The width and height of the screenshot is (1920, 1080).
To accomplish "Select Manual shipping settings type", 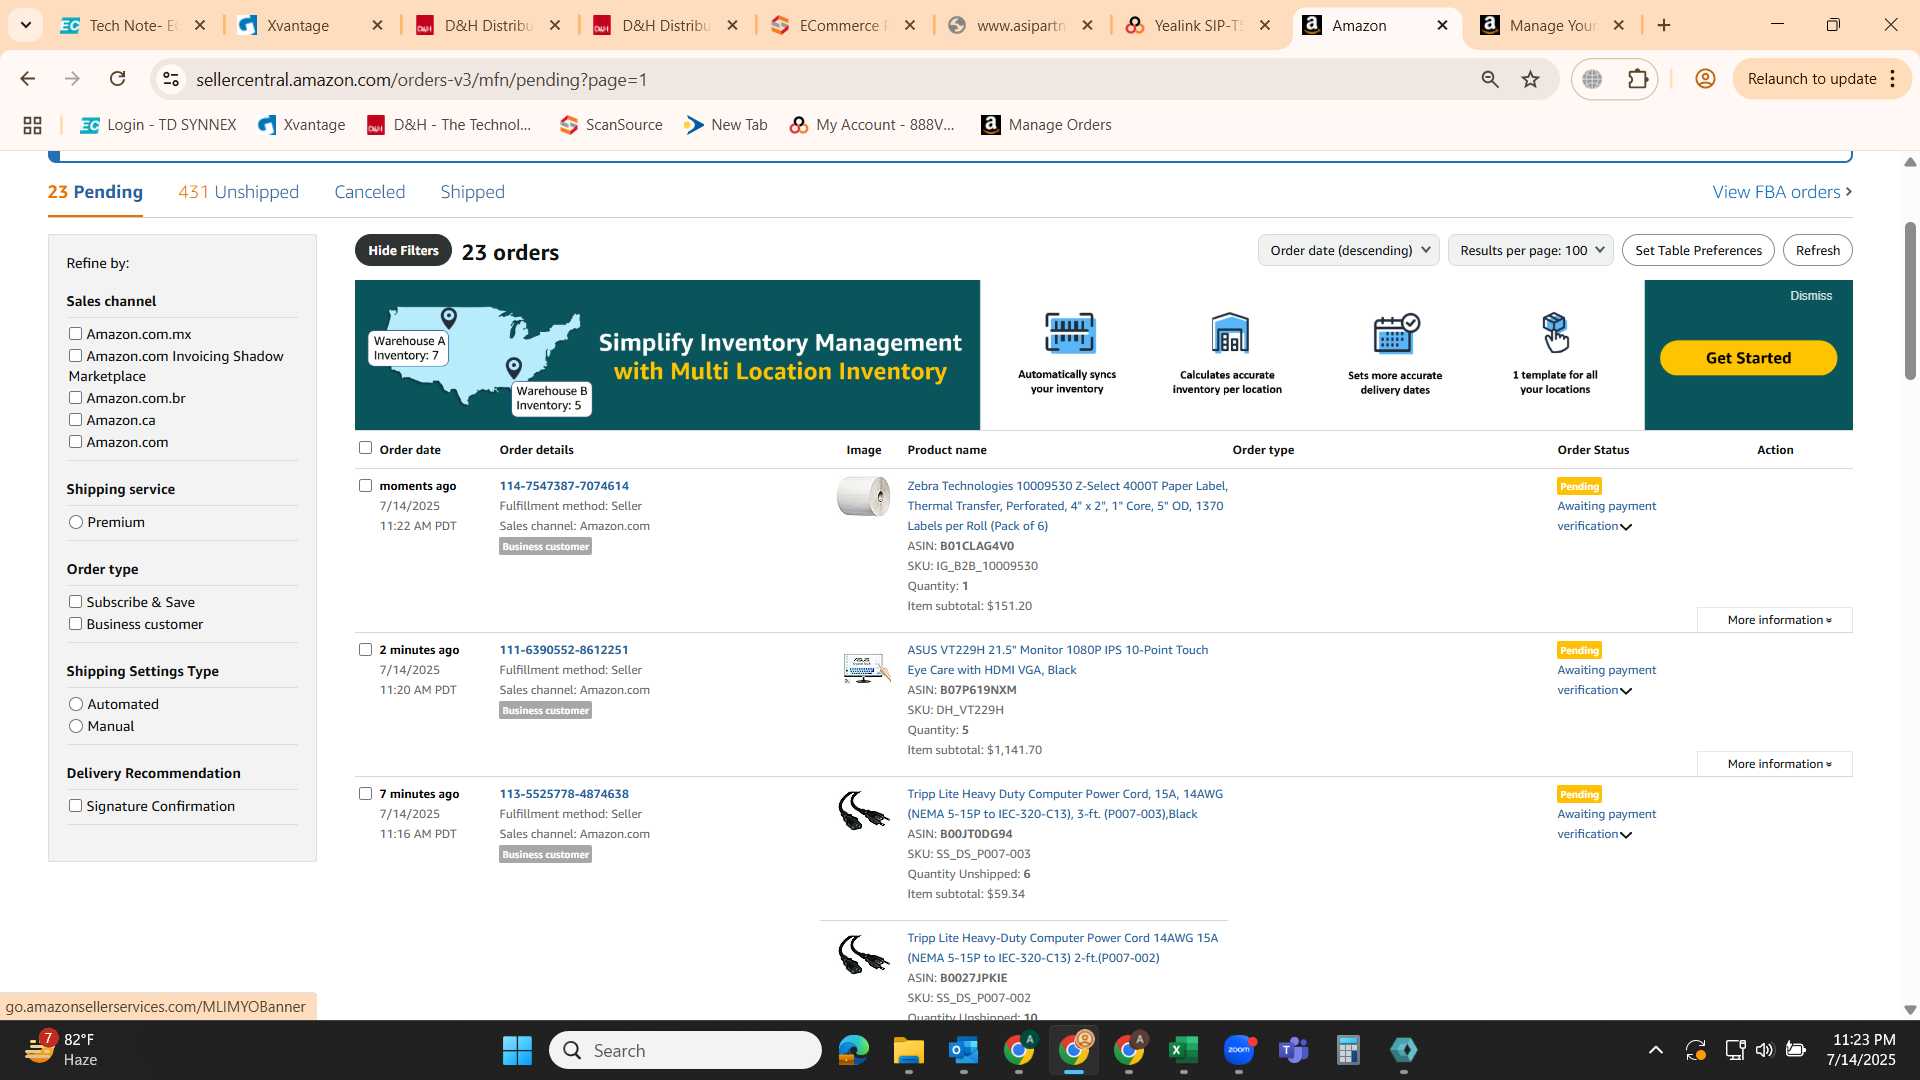I will [76, 726].
